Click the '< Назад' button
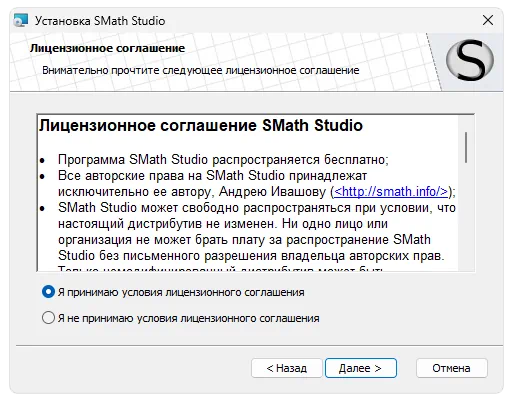This screenshot has height=400, width=512. (287, 368)
